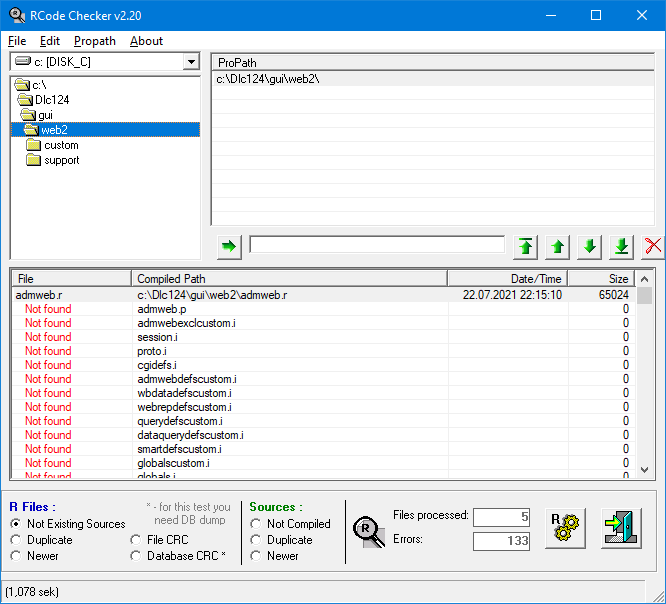This screenshot has width=666, height=604.
Task: Select the admweb.r file row
Action: (324, 295)
